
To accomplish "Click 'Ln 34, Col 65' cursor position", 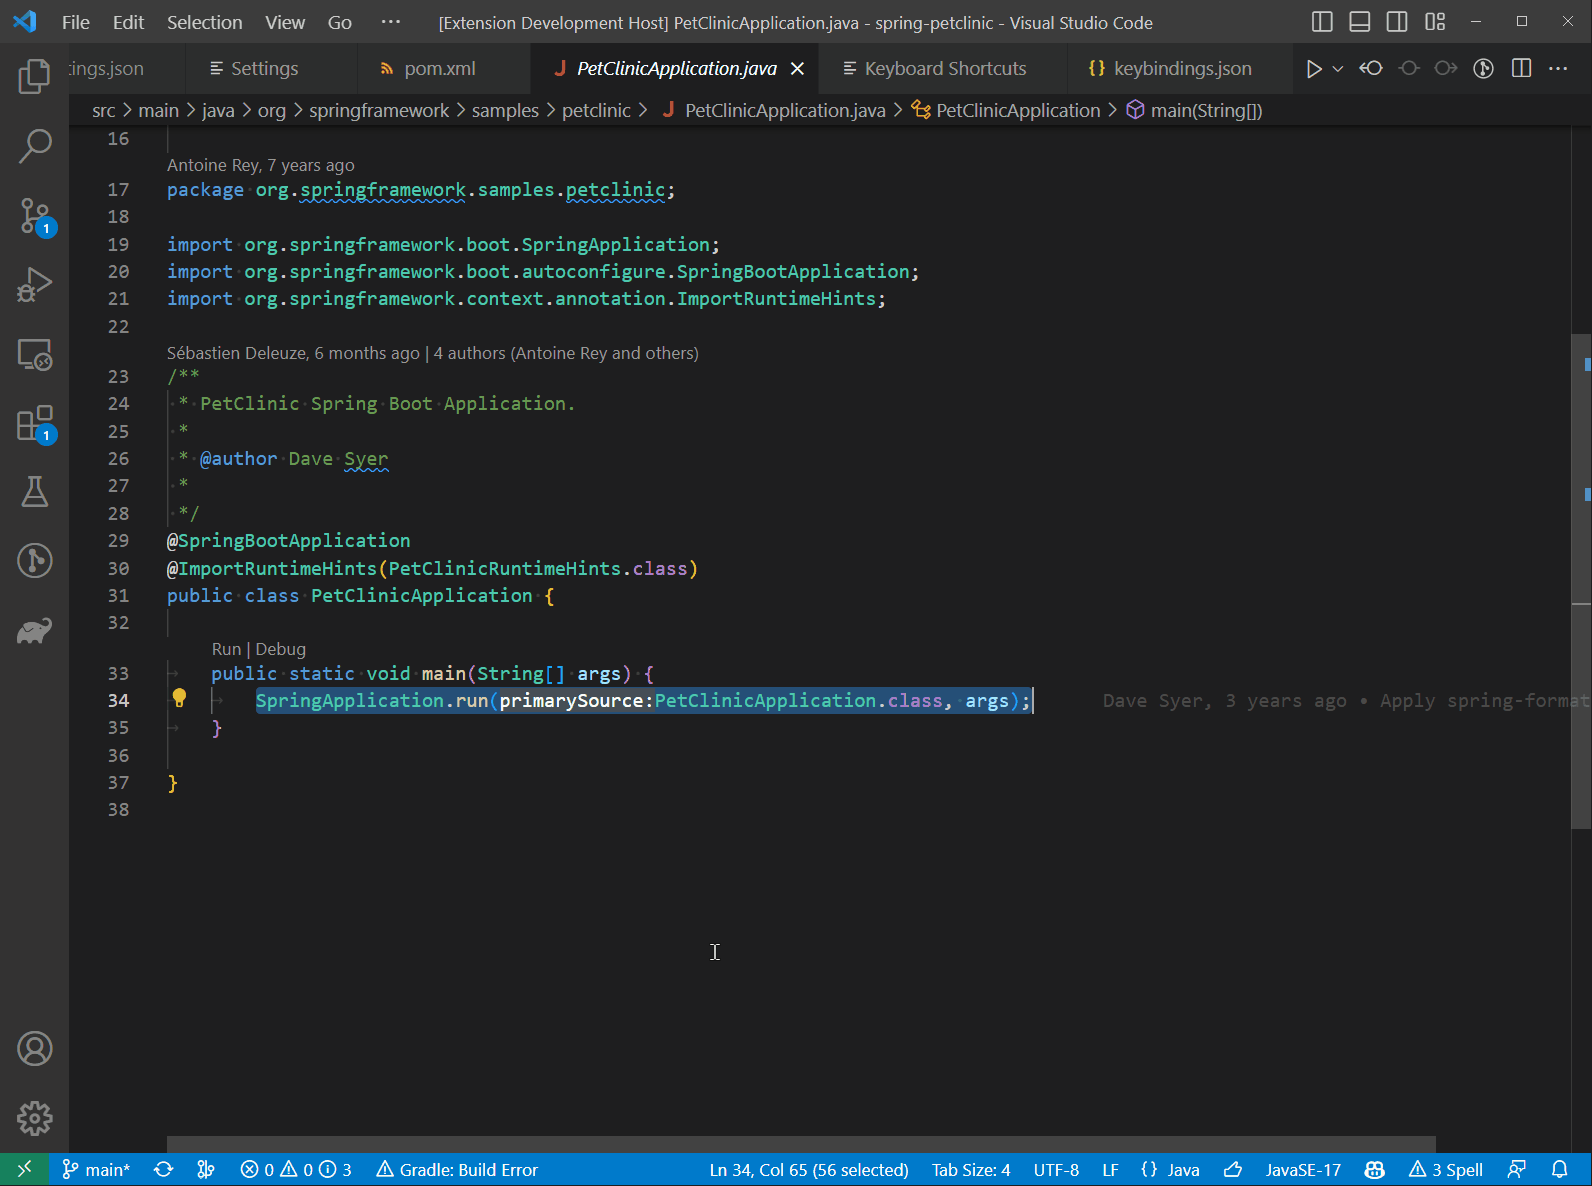I will (809, 1169).
